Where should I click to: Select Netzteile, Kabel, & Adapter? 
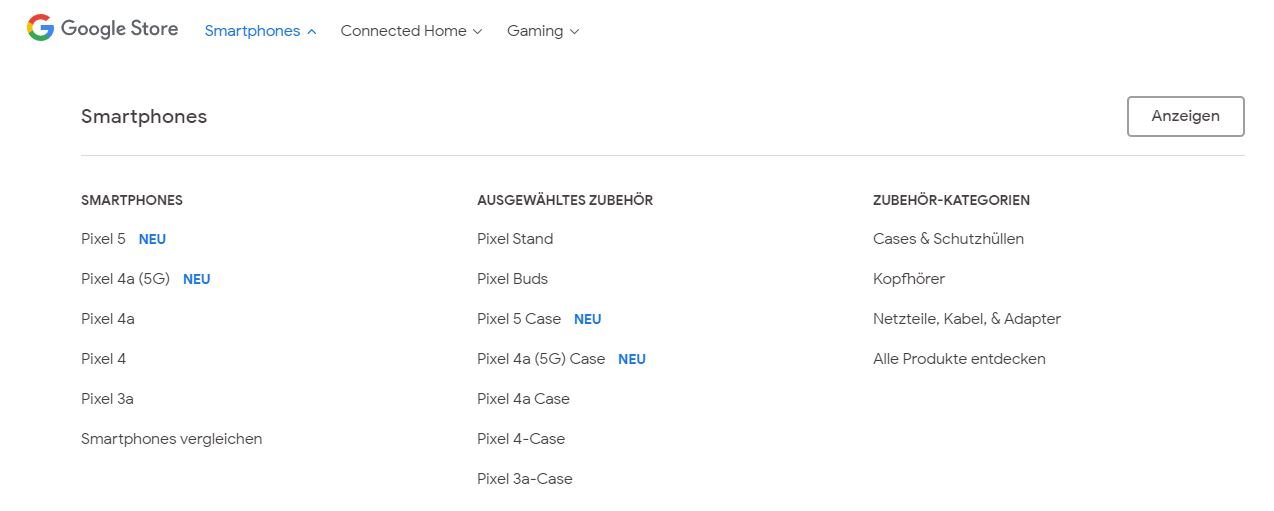pyautogui.click(x=966, y=319)
